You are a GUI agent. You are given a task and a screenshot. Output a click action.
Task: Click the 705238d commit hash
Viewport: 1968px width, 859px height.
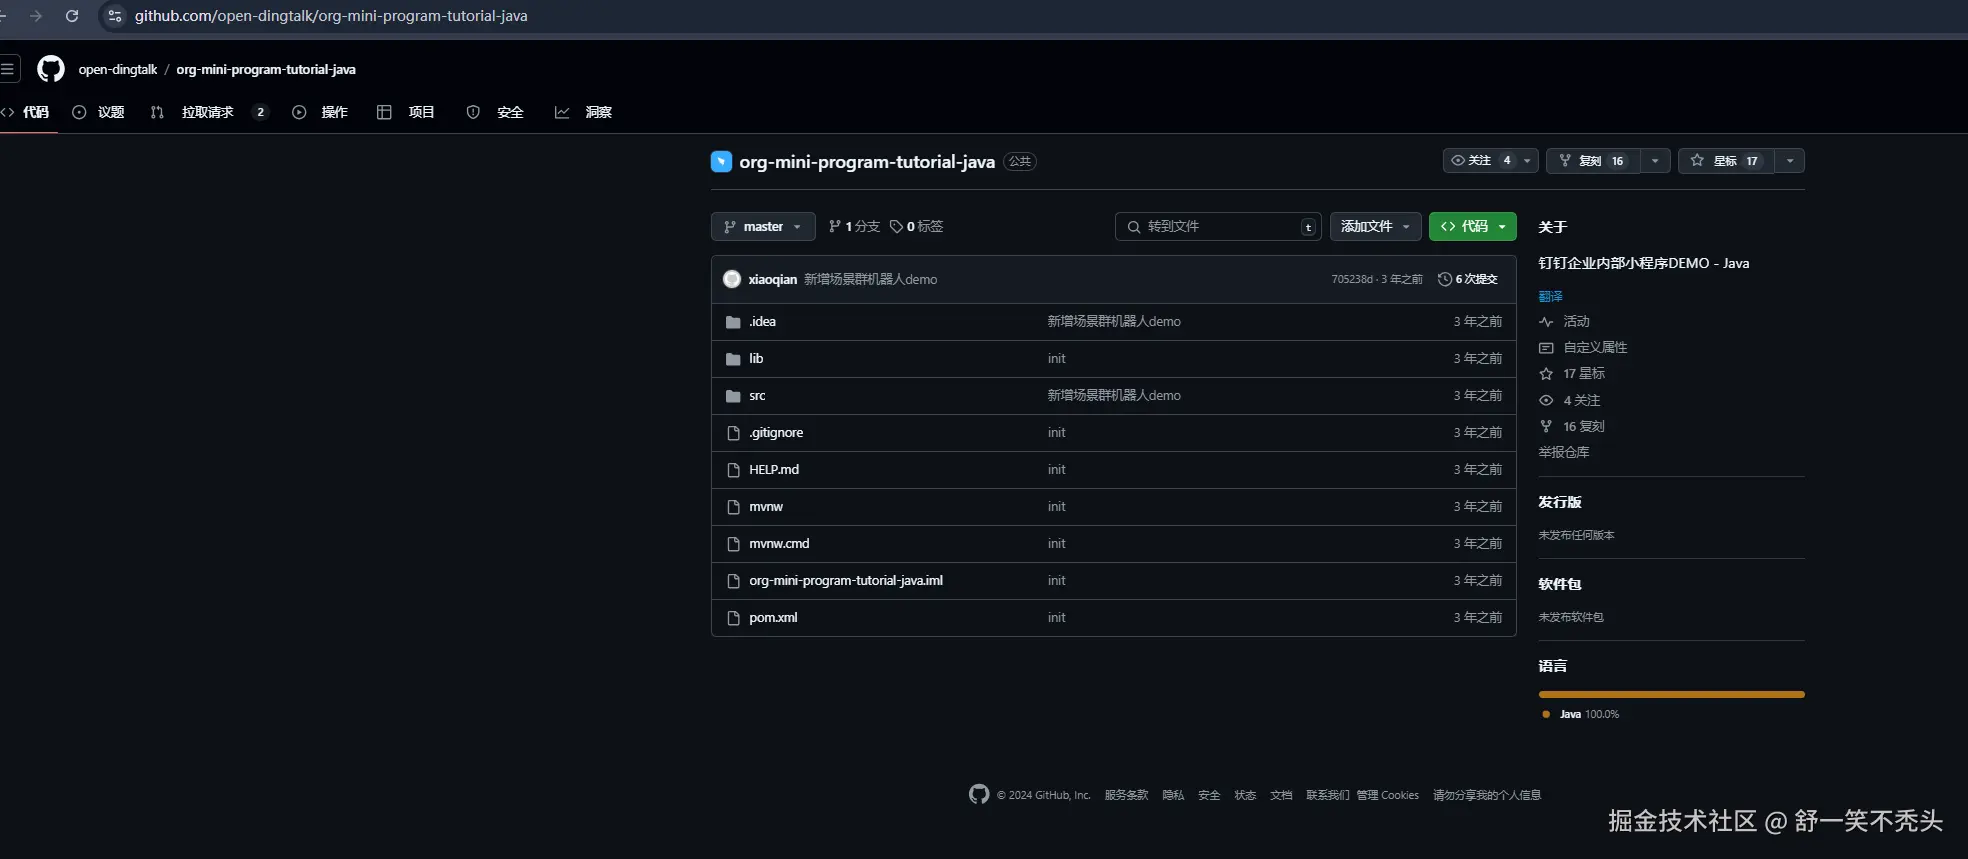point(1352,279)
